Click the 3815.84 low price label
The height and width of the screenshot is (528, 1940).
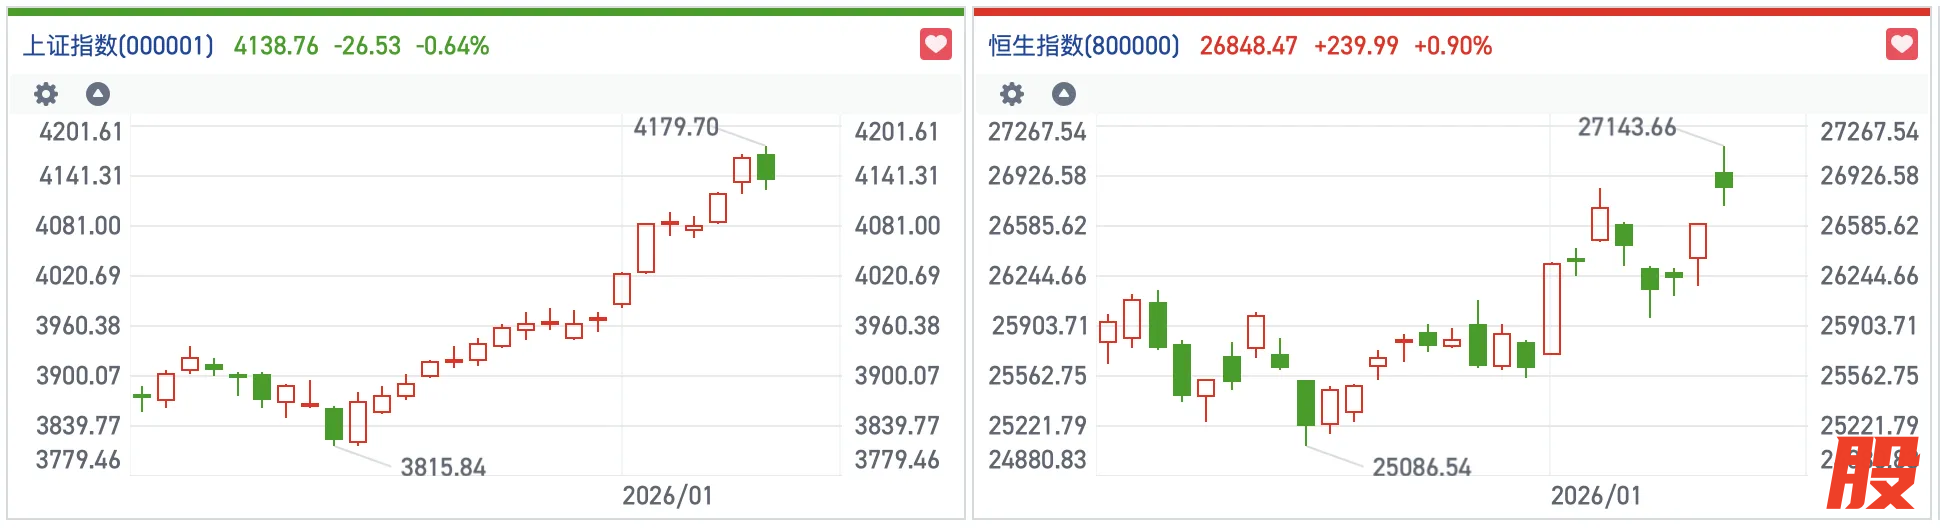point(443,467)
